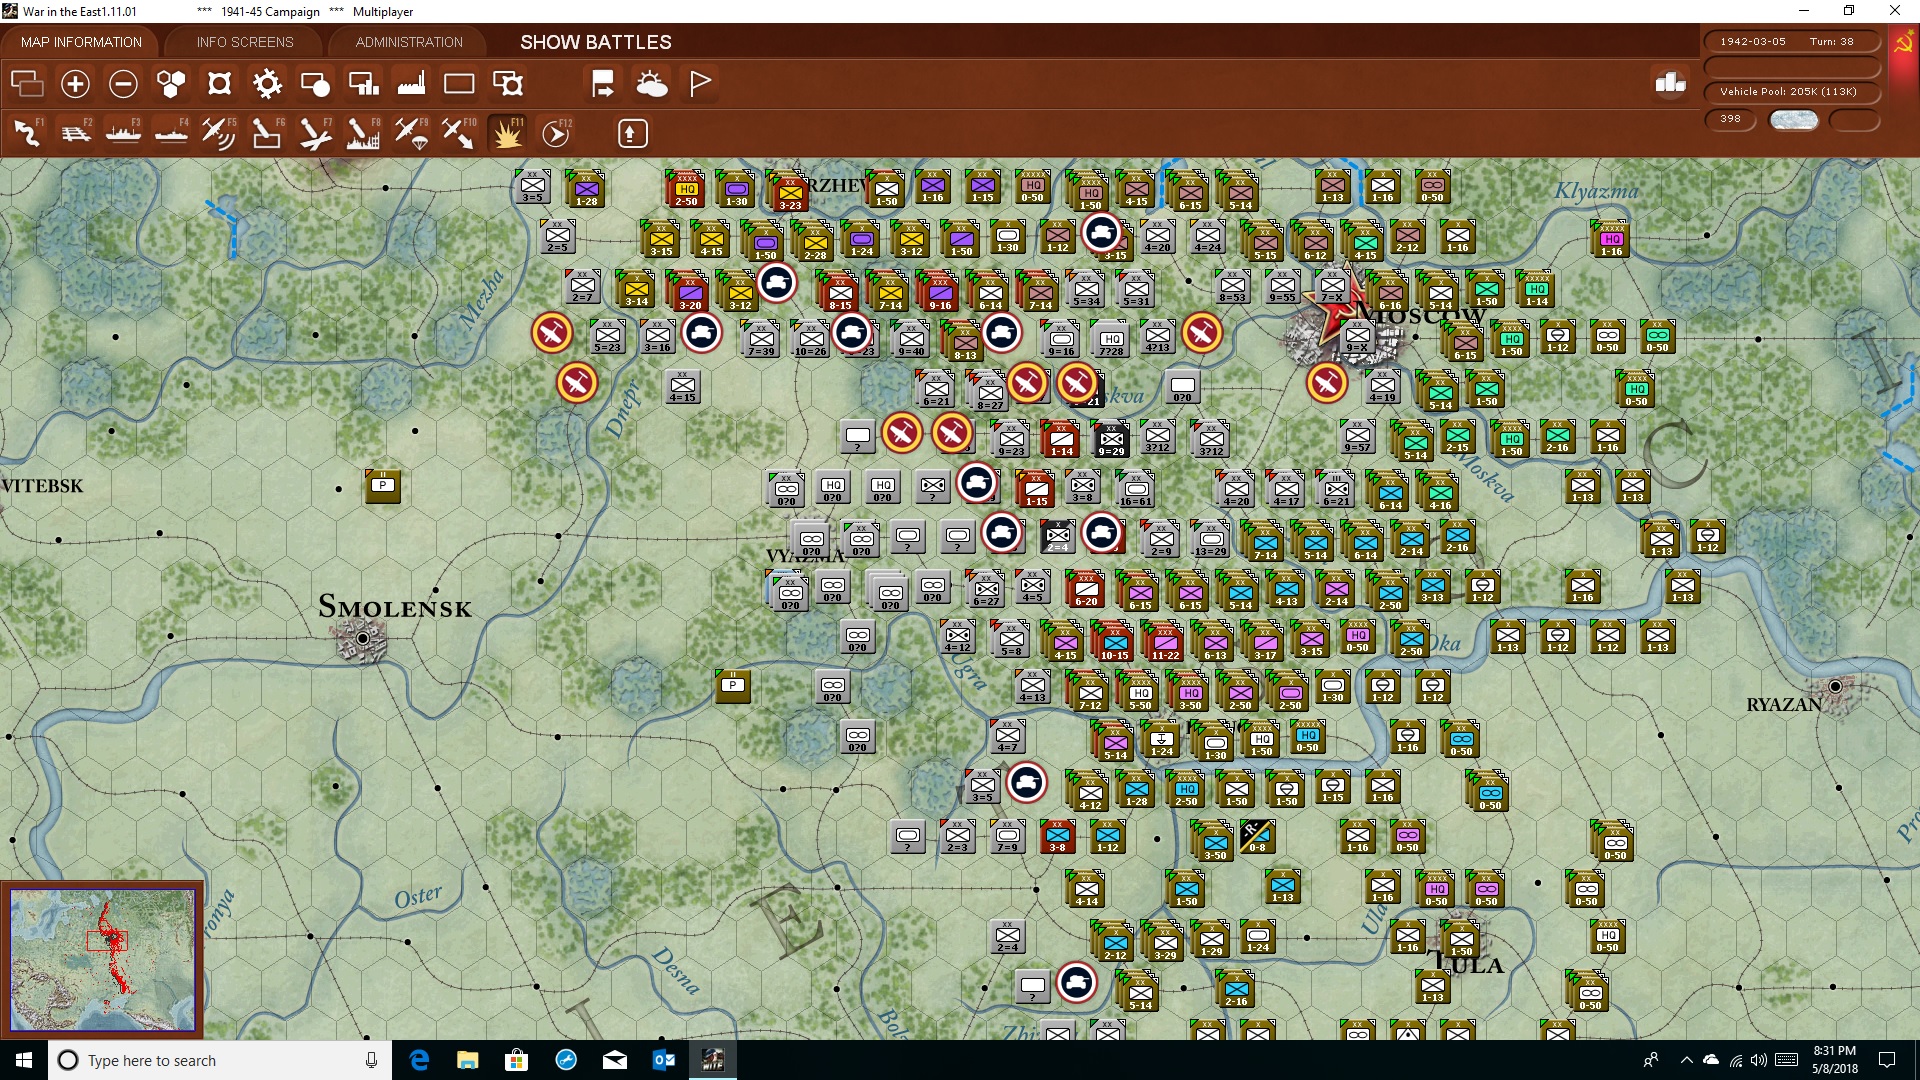
Task: Open Microsoft Store from the taskbar
Action: pos(516,1060)
